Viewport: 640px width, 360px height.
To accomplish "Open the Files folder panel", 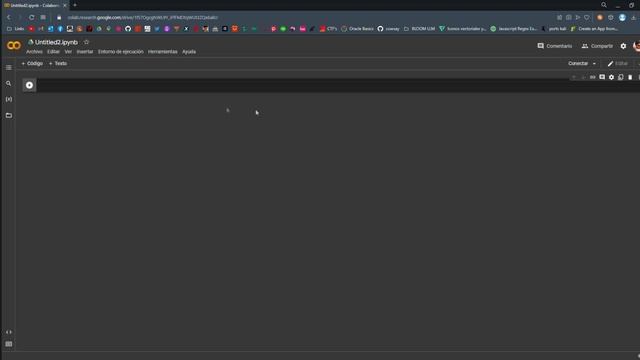I will (x=9, y=116).
